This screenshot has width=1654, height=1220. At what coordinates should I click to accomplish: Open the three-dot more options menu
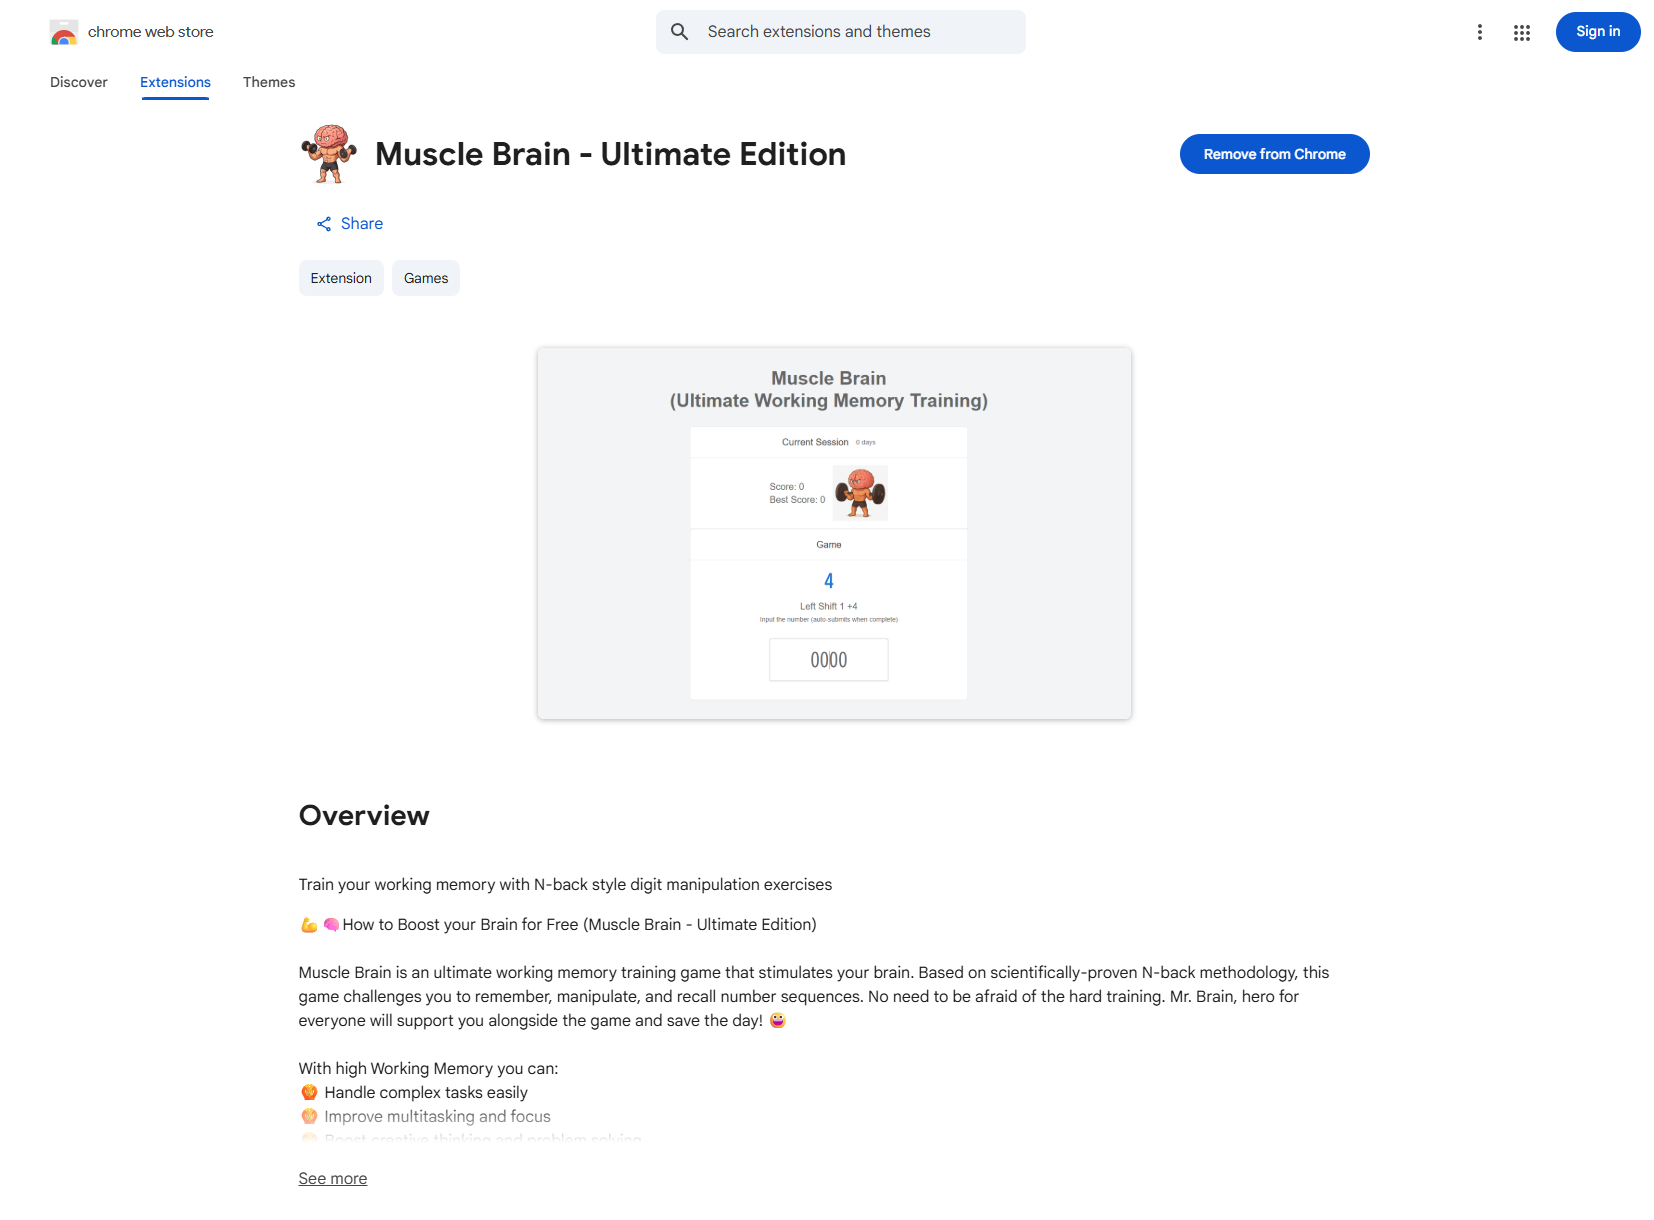[1480, 32]
